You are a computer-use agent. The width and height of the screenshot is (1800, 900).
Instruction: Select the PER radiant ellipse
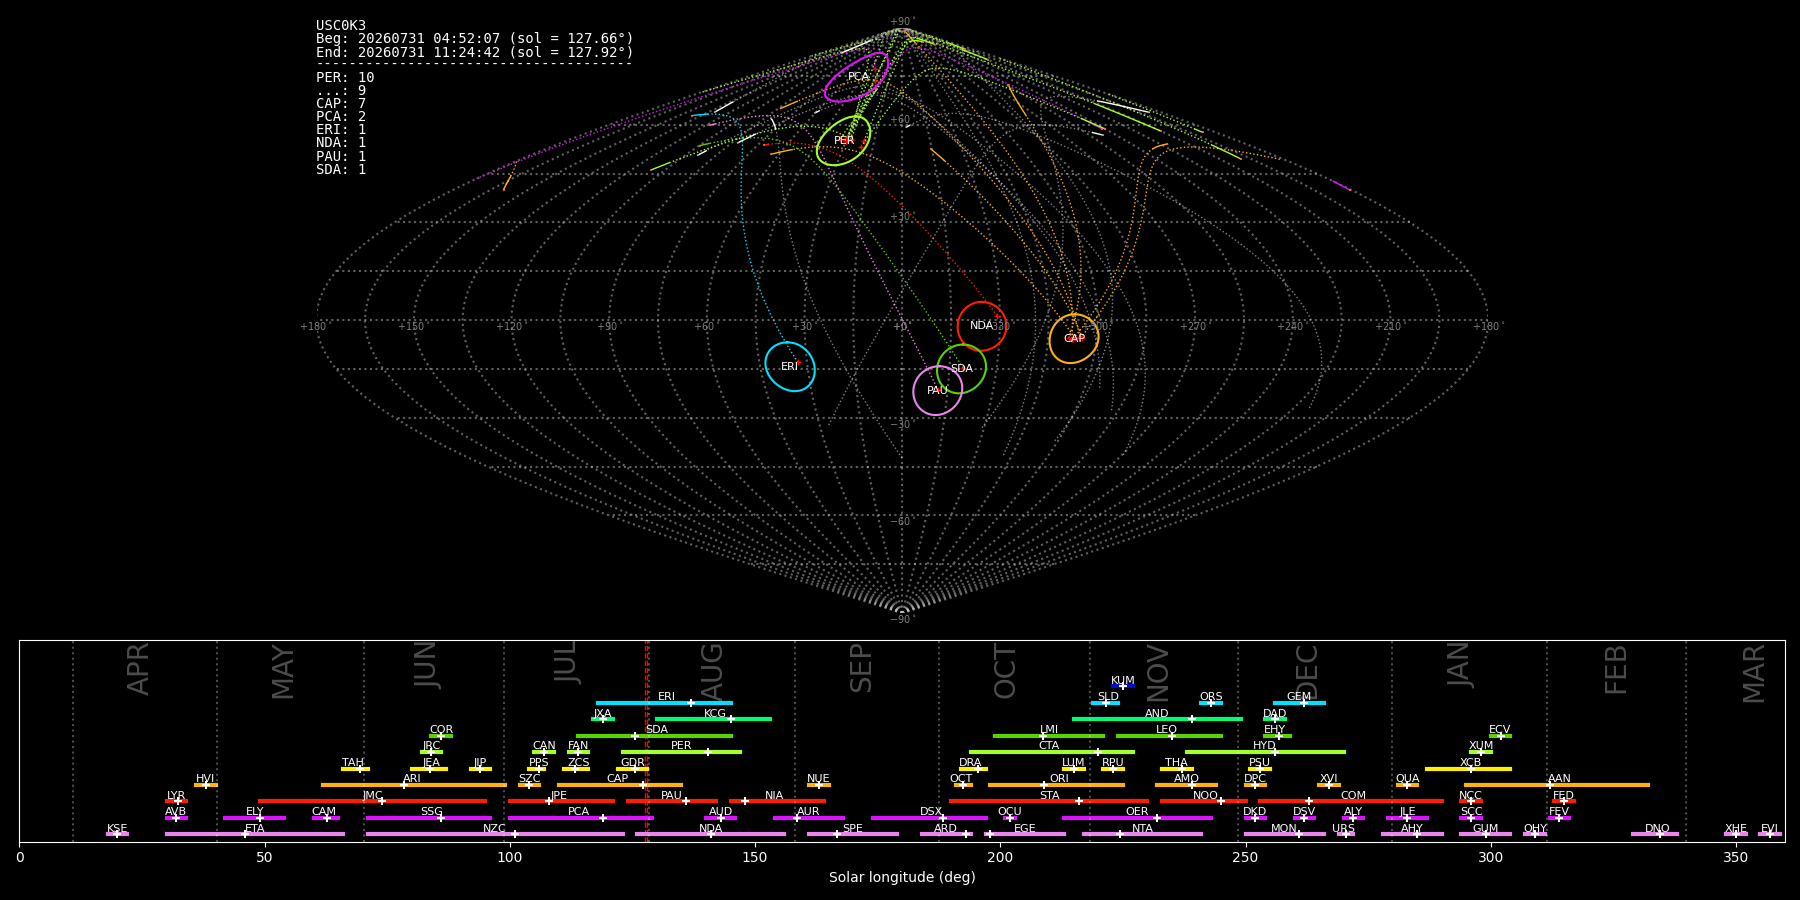click(x=844, y=141)
